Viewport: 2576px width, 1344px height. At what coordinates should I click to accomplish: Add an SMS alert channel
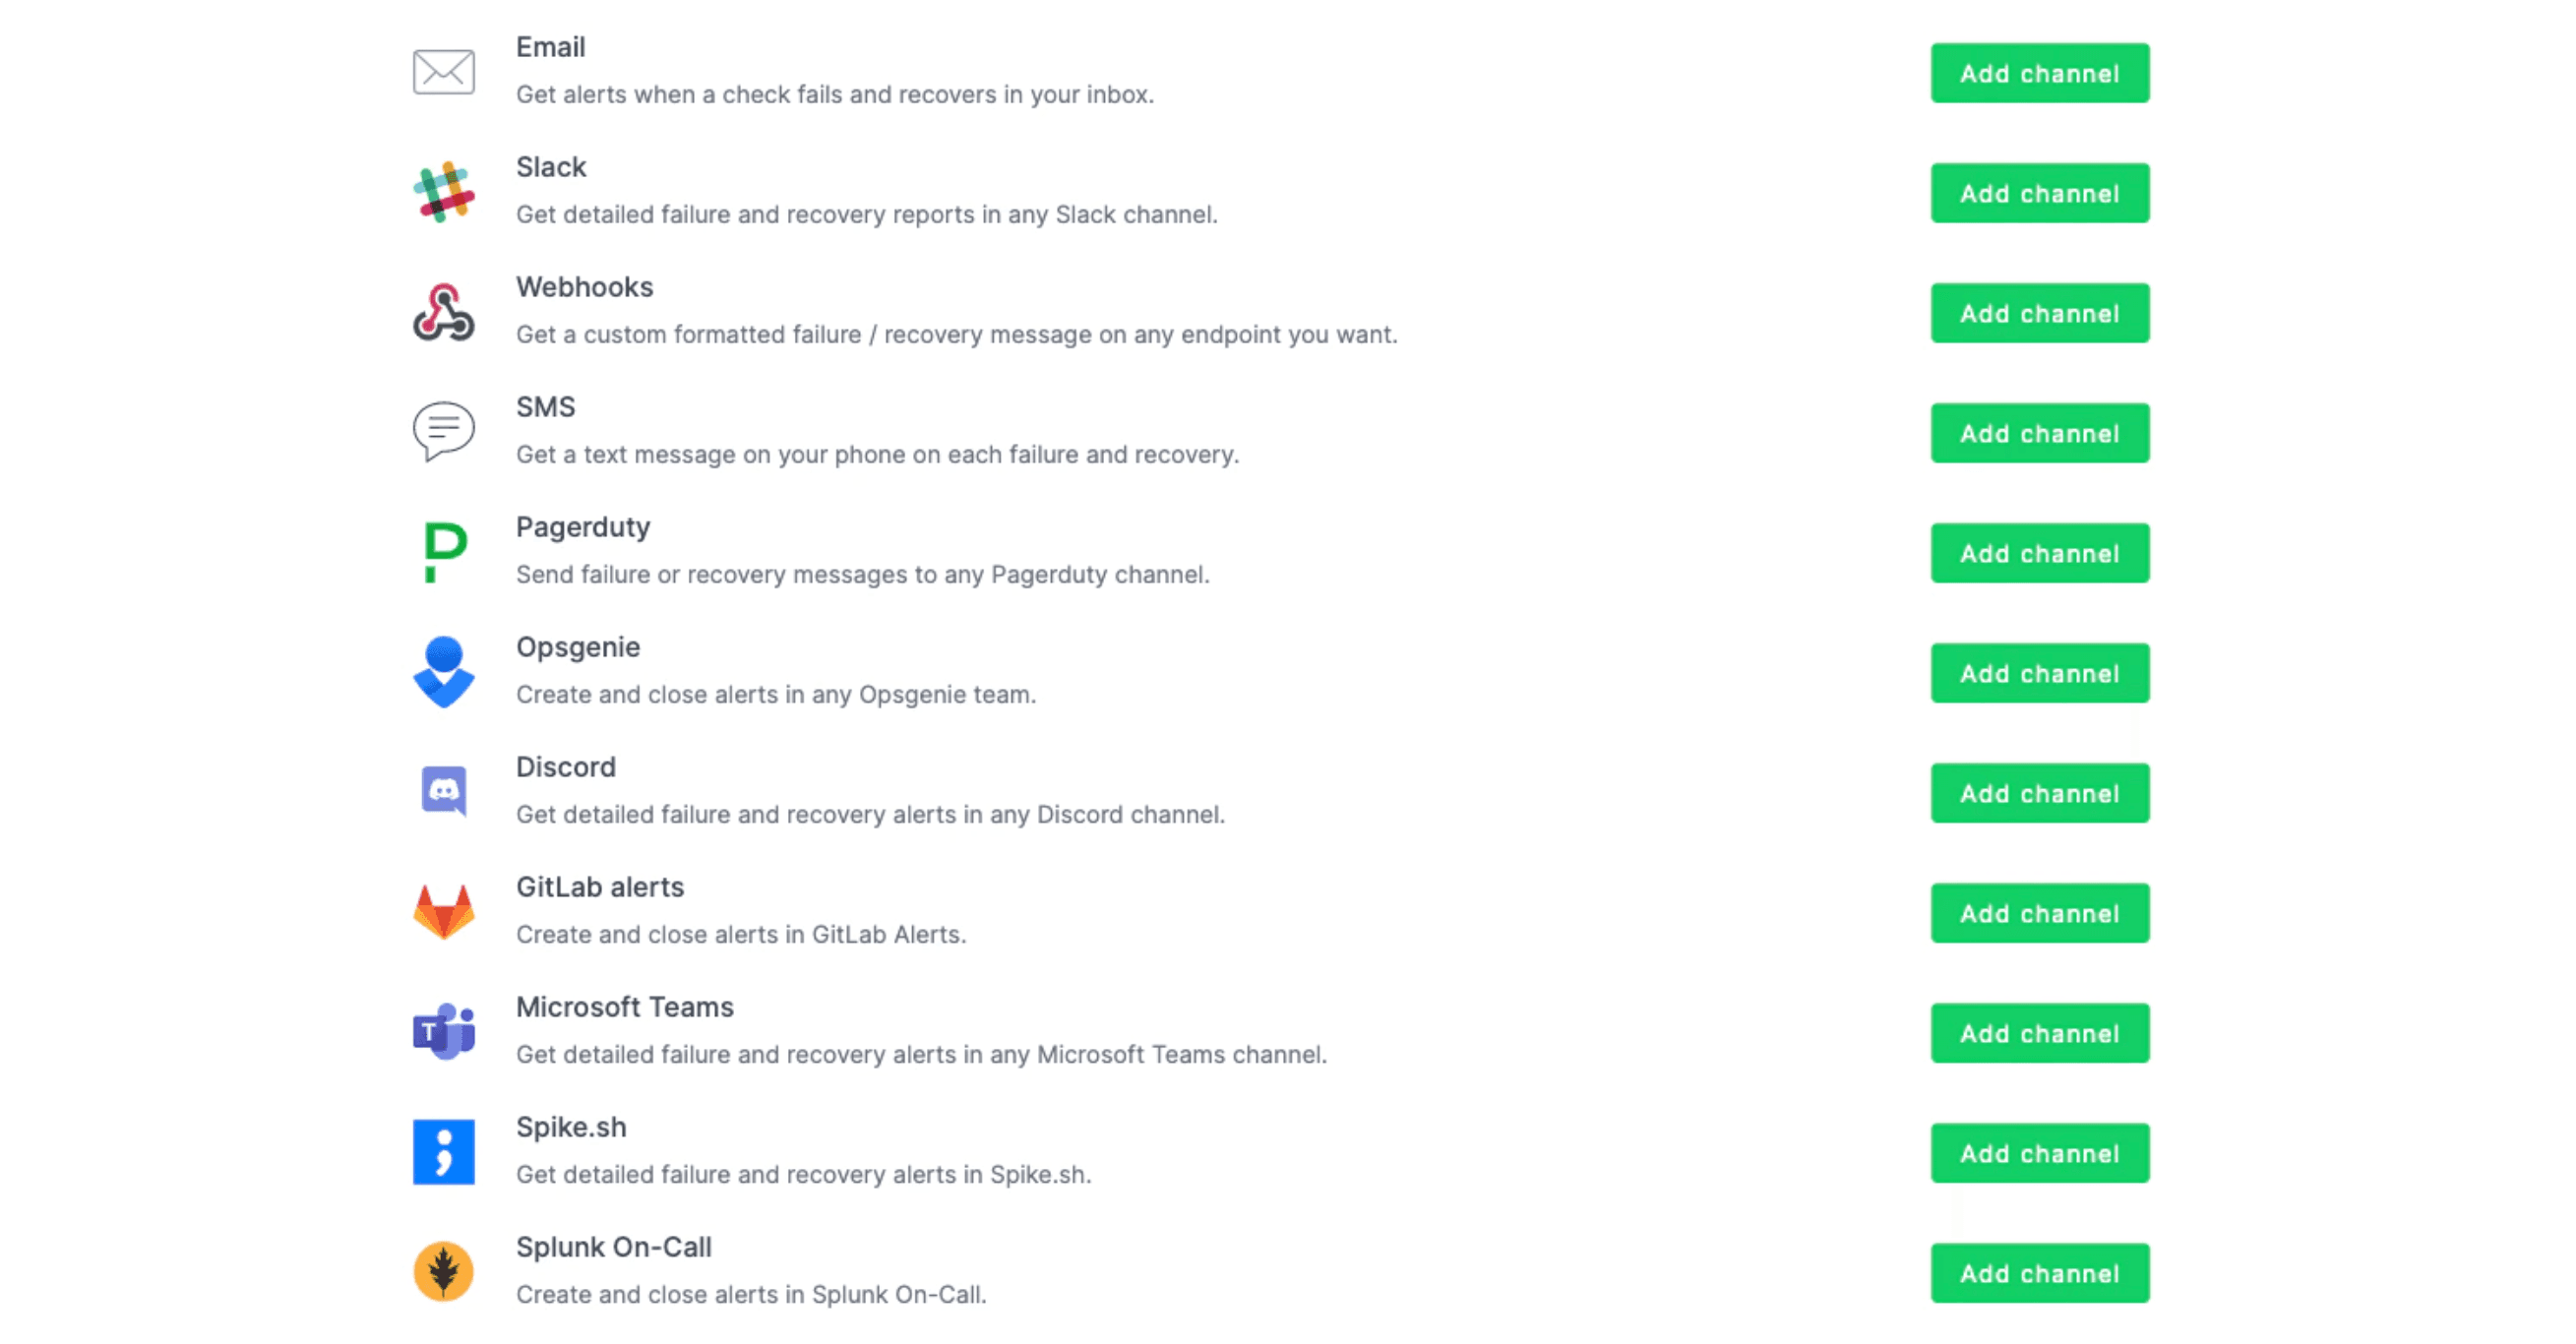[x=2039, y=433]
